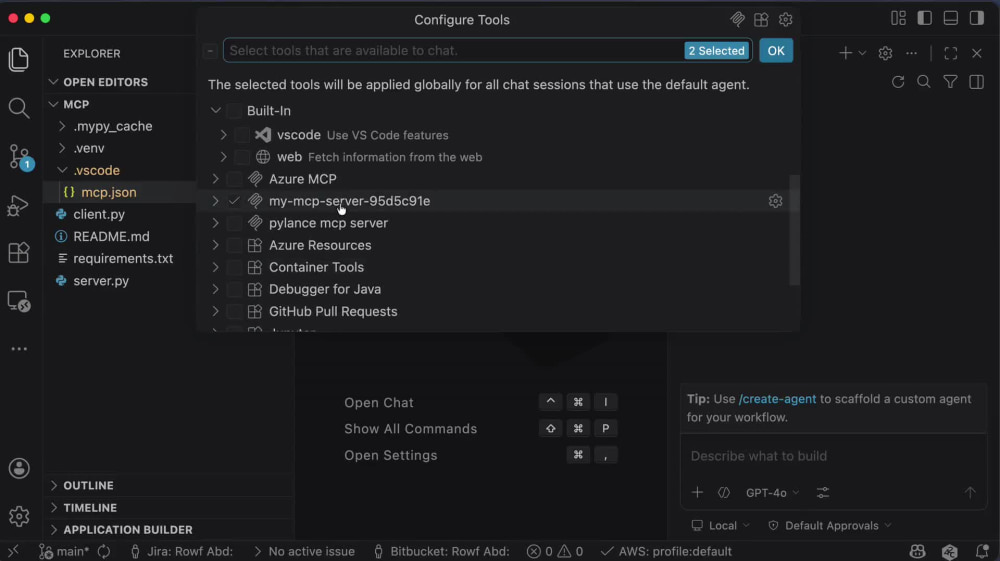Expand the vscode tool row
The height and width of the screenshot is (561, 1000).
point(223,135)
